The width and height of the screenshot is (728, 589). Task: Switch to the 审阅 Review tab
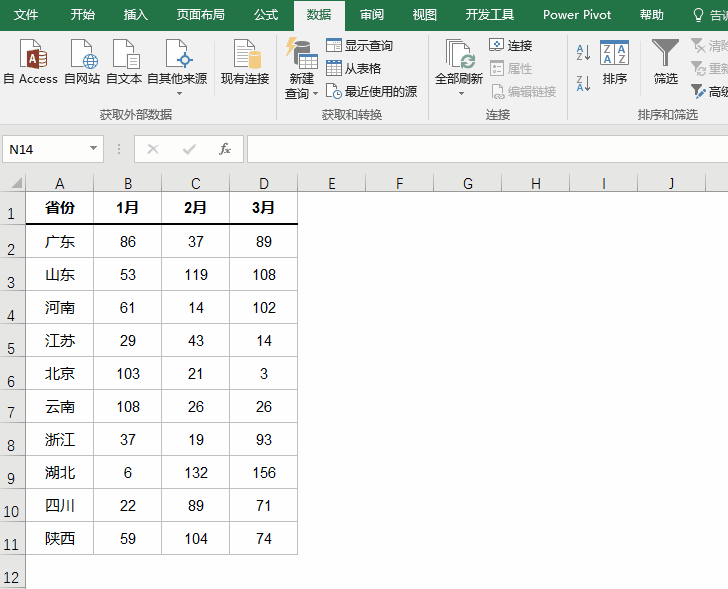pos(372,15)
